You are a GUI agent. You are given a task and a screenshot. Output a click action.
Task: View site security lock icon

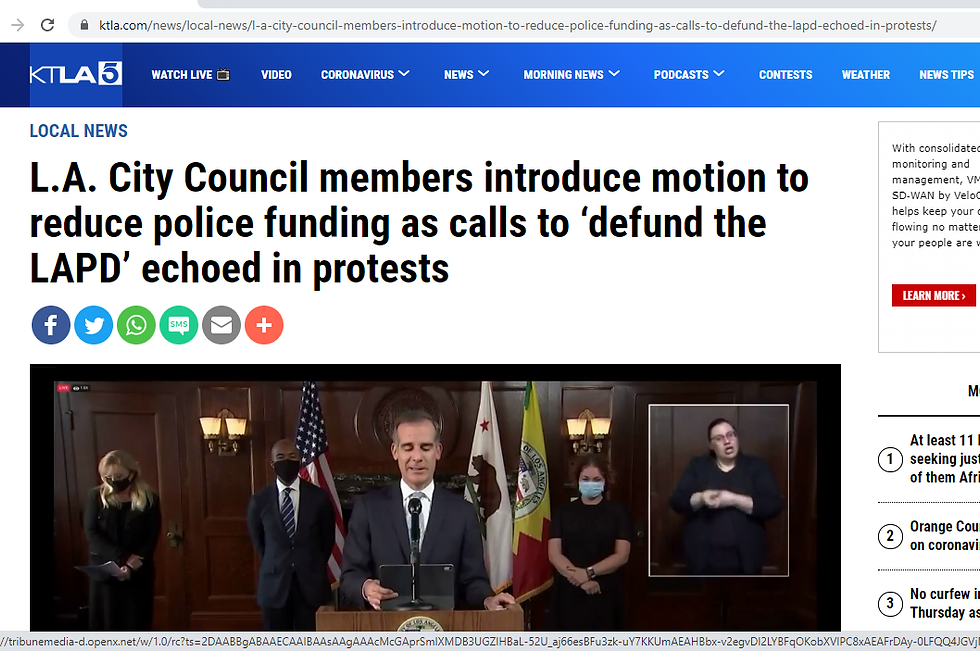83,25
